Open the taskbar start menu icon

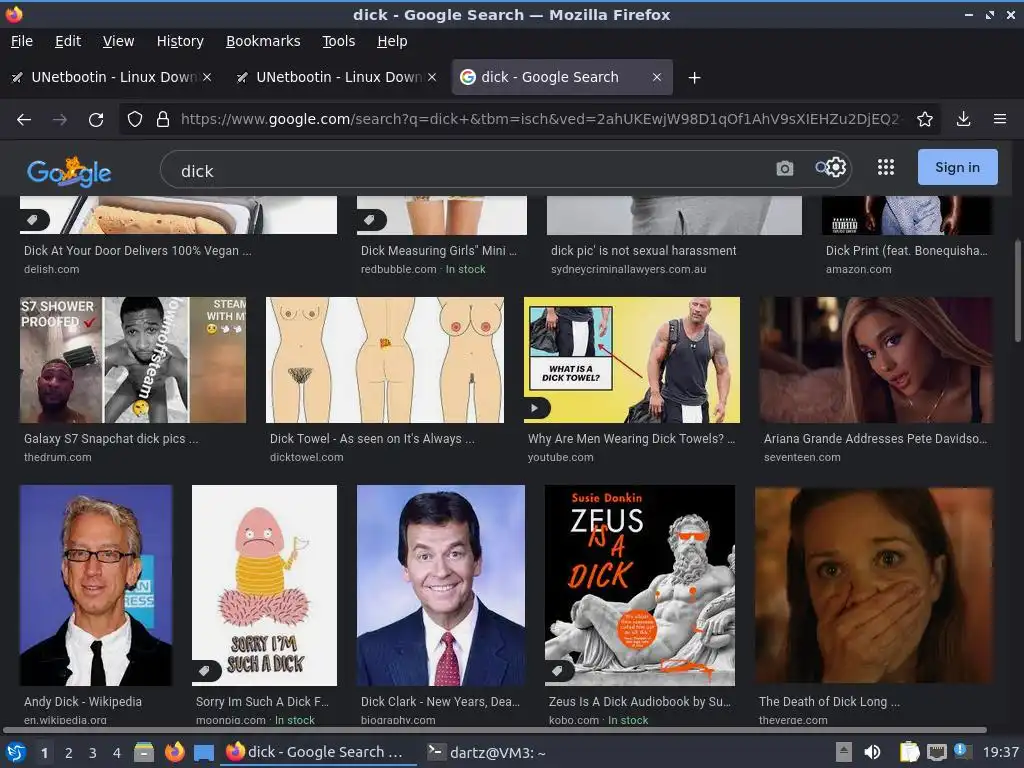point(16,752)
